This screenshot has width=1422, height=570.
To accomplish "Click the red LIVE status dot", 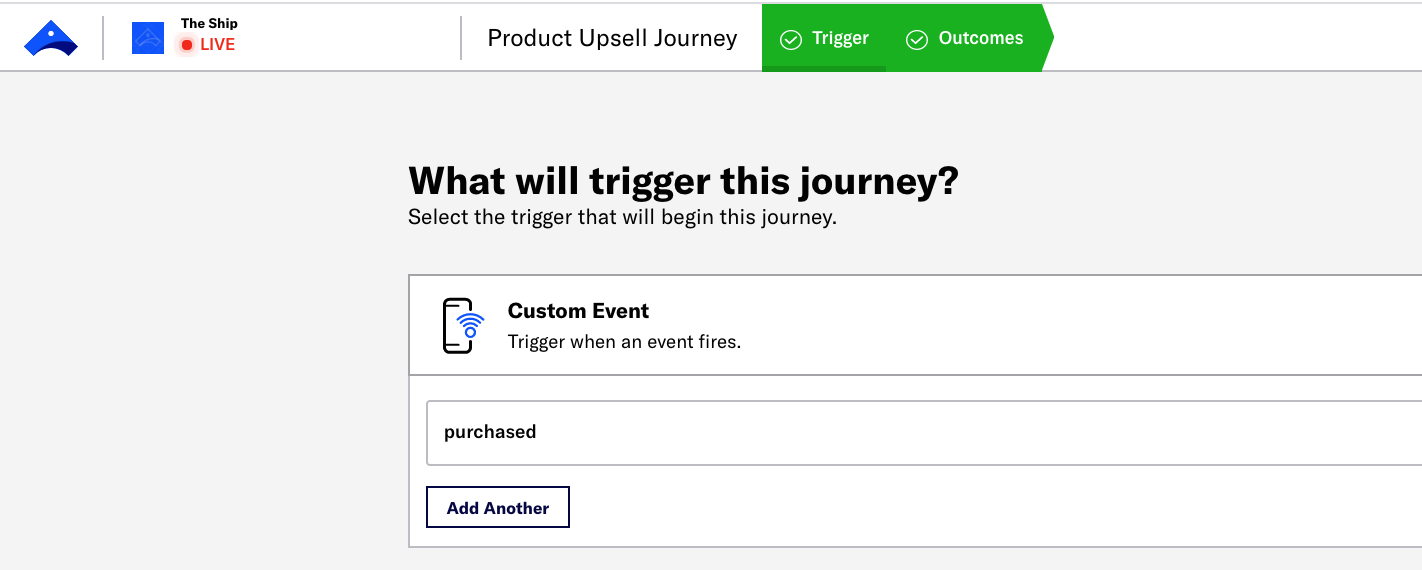I will (x=186, y=45).
